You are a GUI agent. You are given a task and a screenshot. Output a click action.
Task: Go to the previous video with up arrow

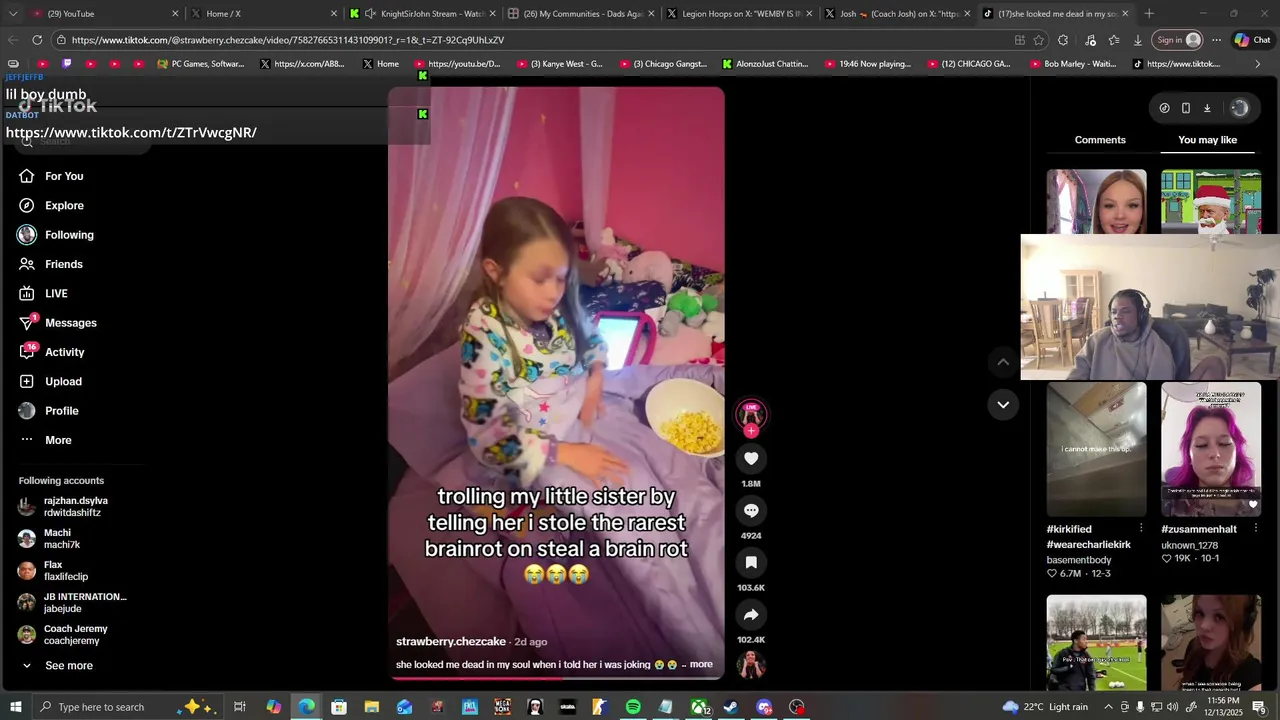point(1003,362)
